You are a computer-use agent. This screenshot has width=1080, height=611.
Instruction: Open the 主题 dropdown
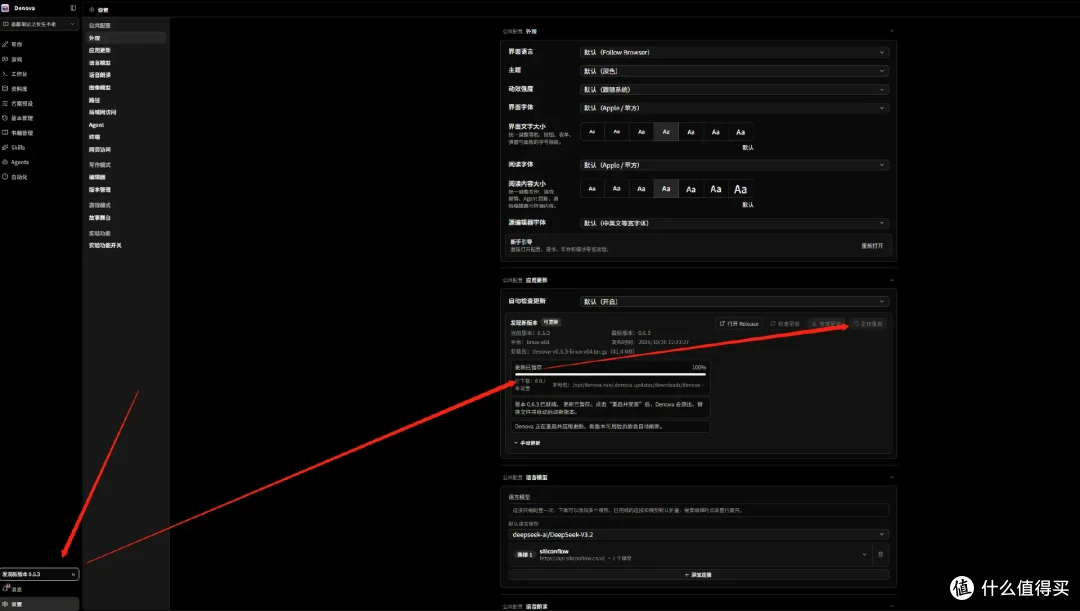(x=734, y=71)
